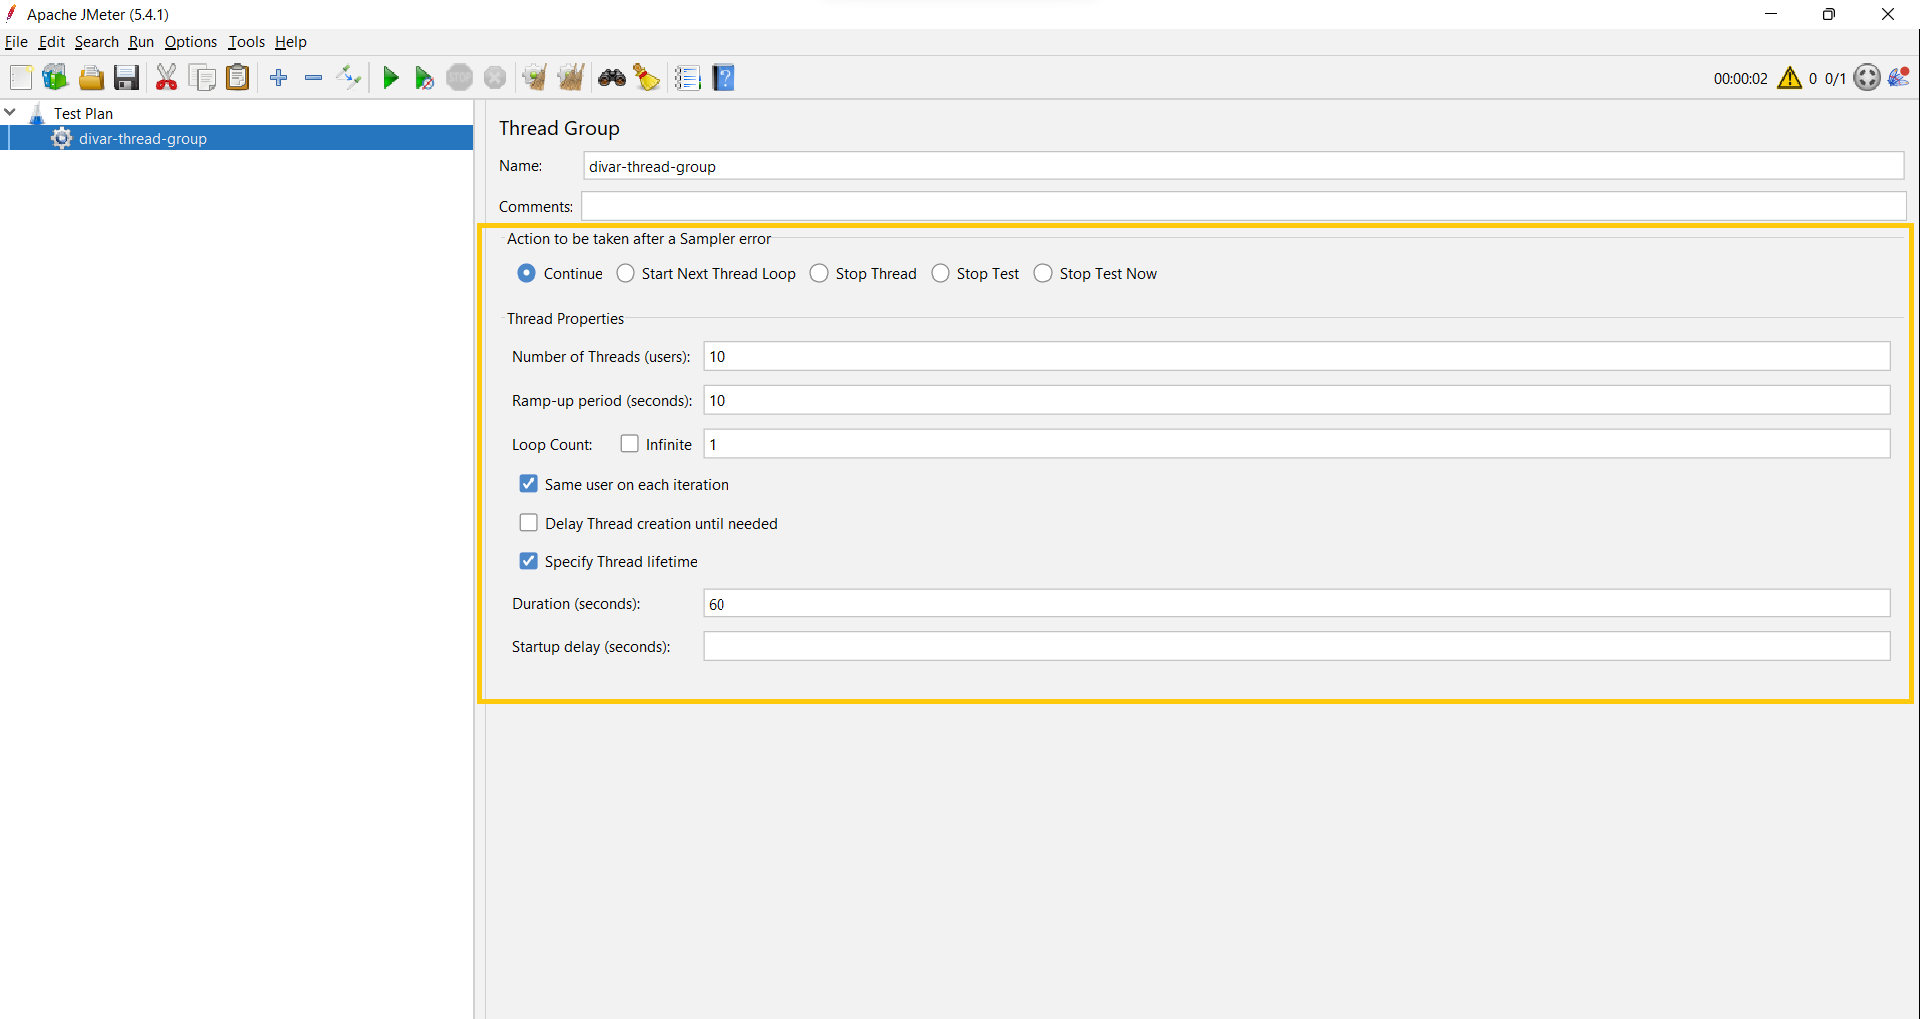Toggle enabled state of selected element icon
Image resolution: width=1920 pixels, height=1019 pixels.
click(349, 78)
